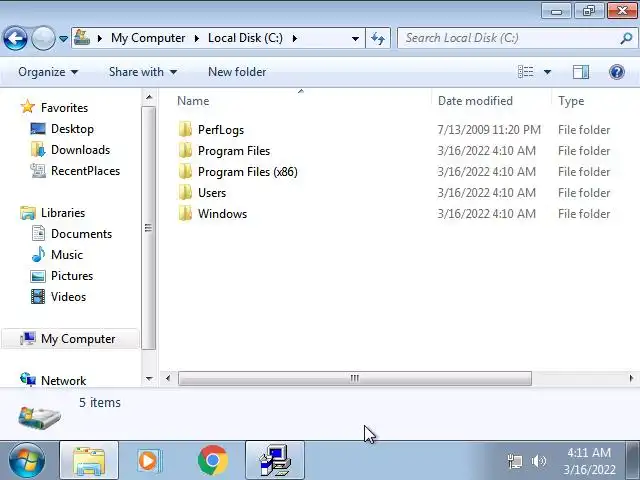
Task: Expand arrow after Local Disk (C:) breadcrumb
Action: (294, 38)
